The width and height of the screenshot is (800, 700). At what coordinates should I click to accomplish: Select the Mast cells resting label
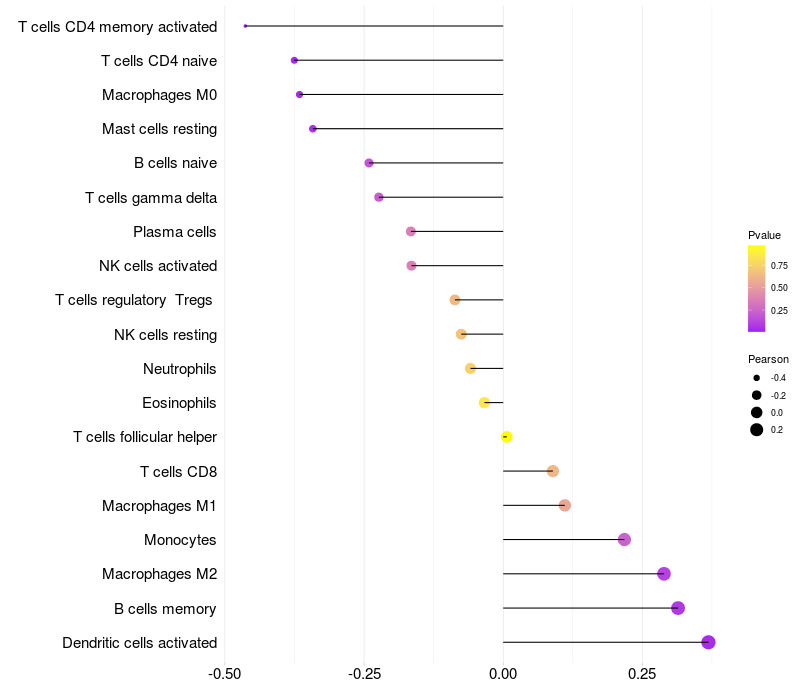[x=159, y=129]
